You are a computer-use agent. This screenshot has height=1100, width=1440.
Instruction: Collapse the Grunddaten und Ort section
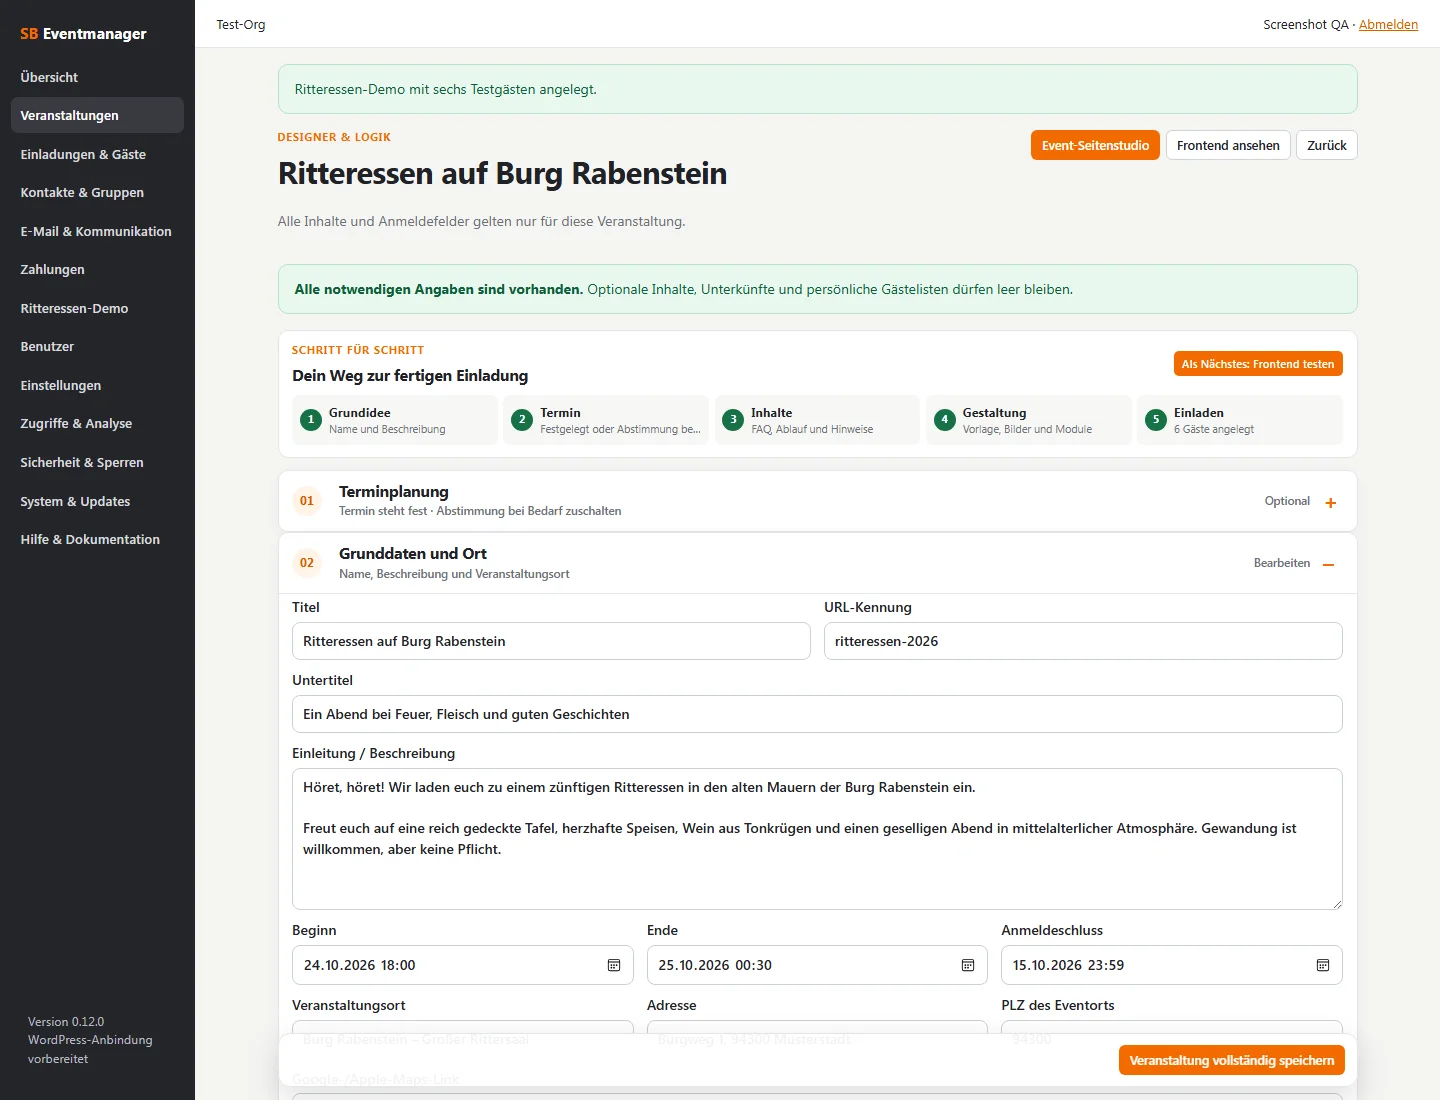[1329, 564]
